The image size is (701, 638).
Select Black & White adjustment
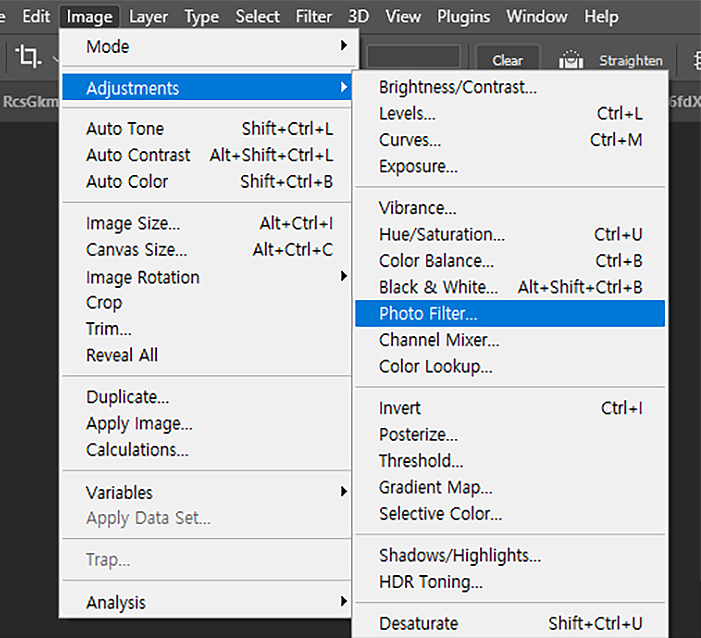(510, 287)
